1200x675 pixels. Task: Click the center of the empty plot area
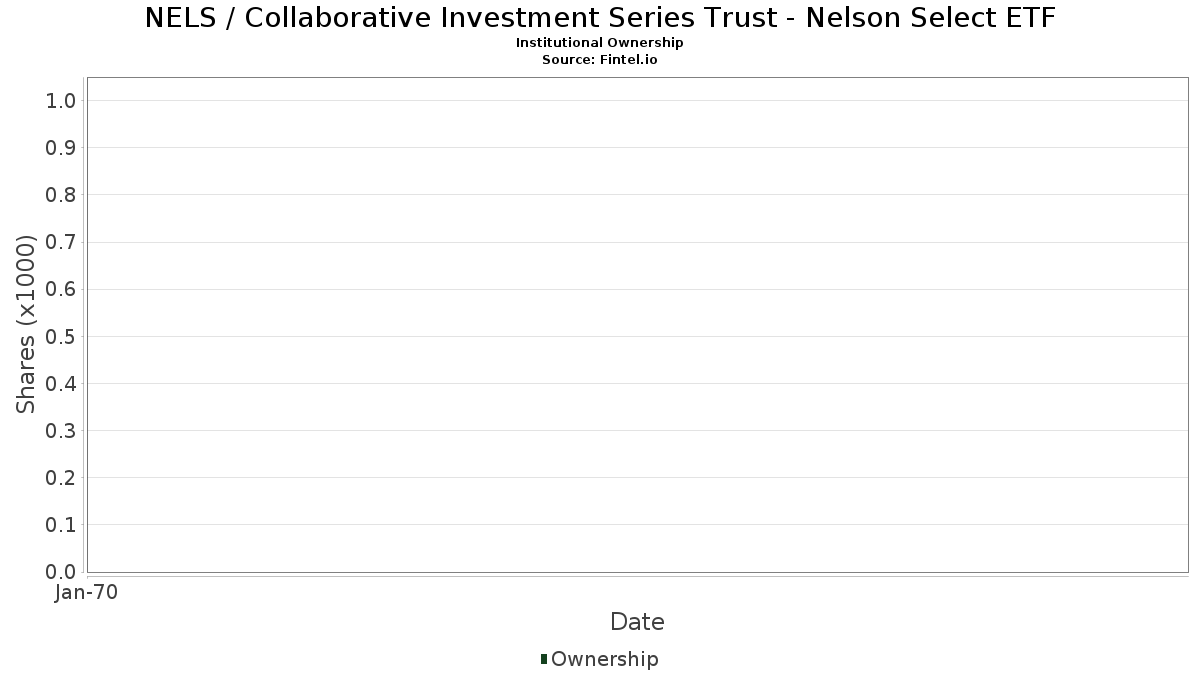point(637,325)
